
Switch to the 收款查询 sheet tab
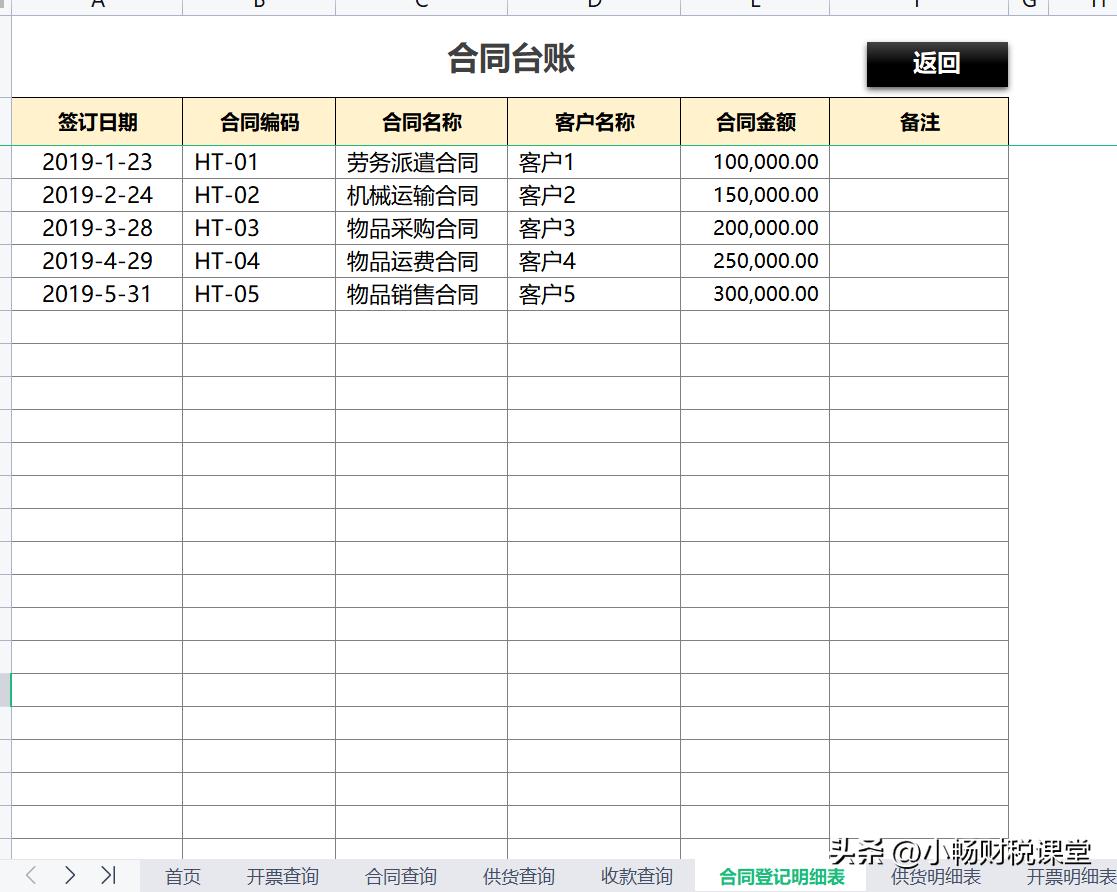click(635, 875)
